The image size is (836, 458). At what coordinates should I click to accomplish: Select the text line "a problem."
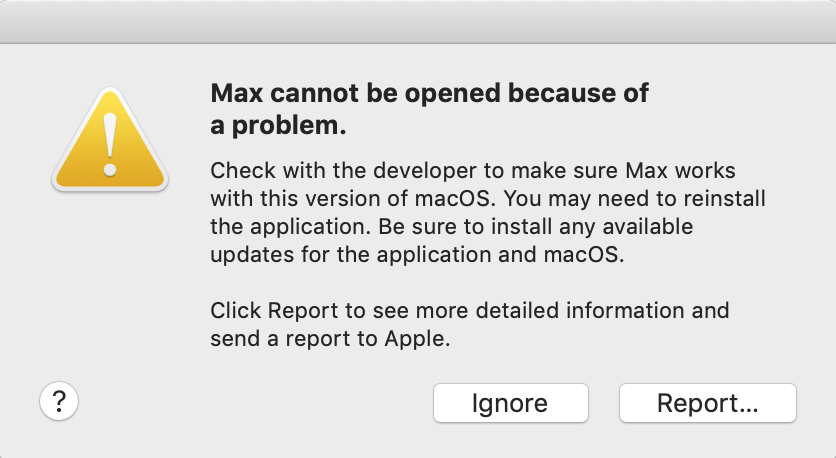(x=278, y=125)
